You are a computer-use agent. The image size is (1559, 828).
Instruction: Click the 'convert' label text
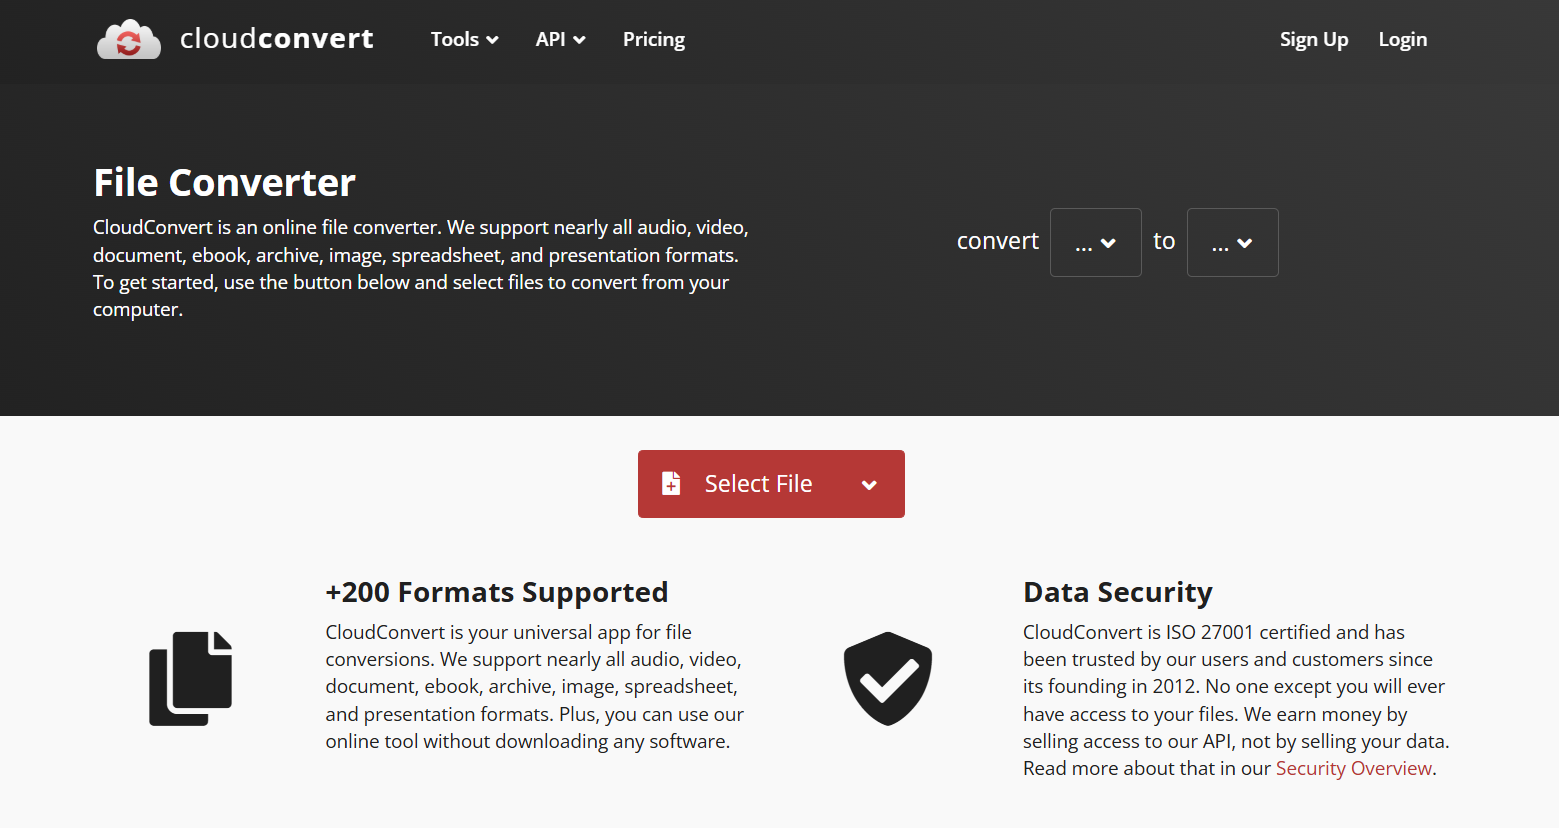coord(998,241)
